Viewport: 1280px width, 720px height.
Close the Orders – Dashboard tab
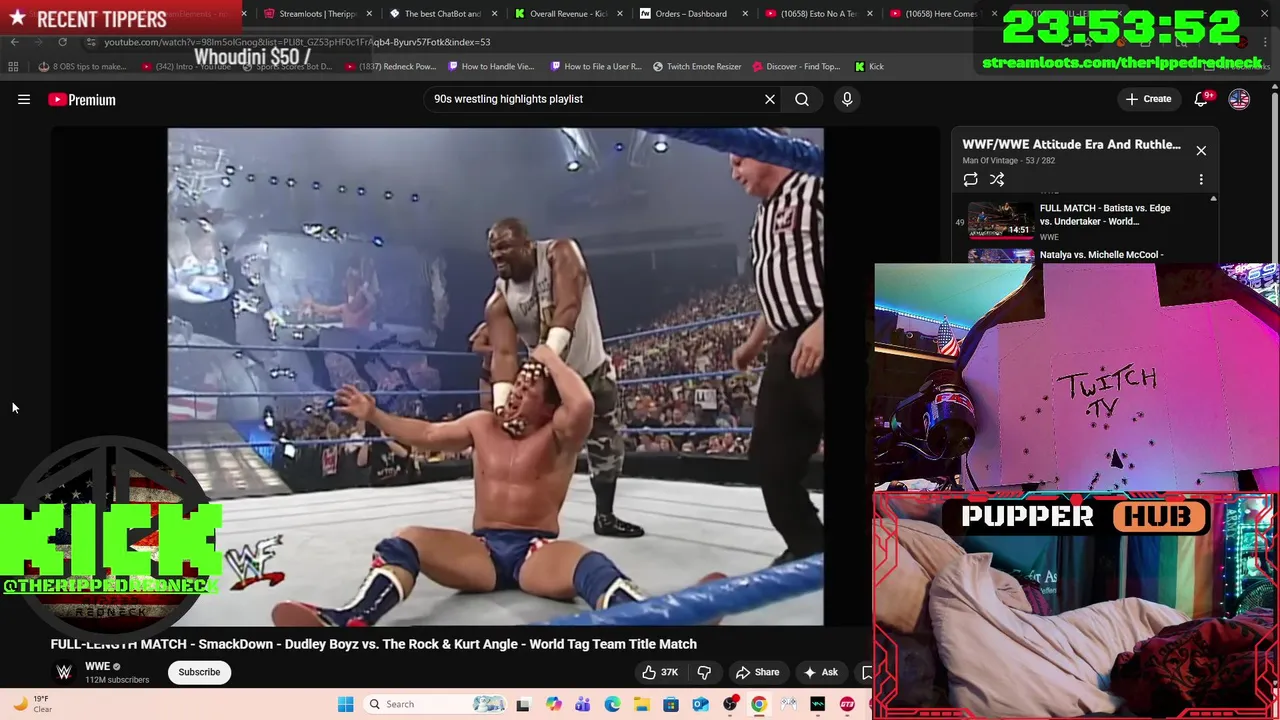744,14
